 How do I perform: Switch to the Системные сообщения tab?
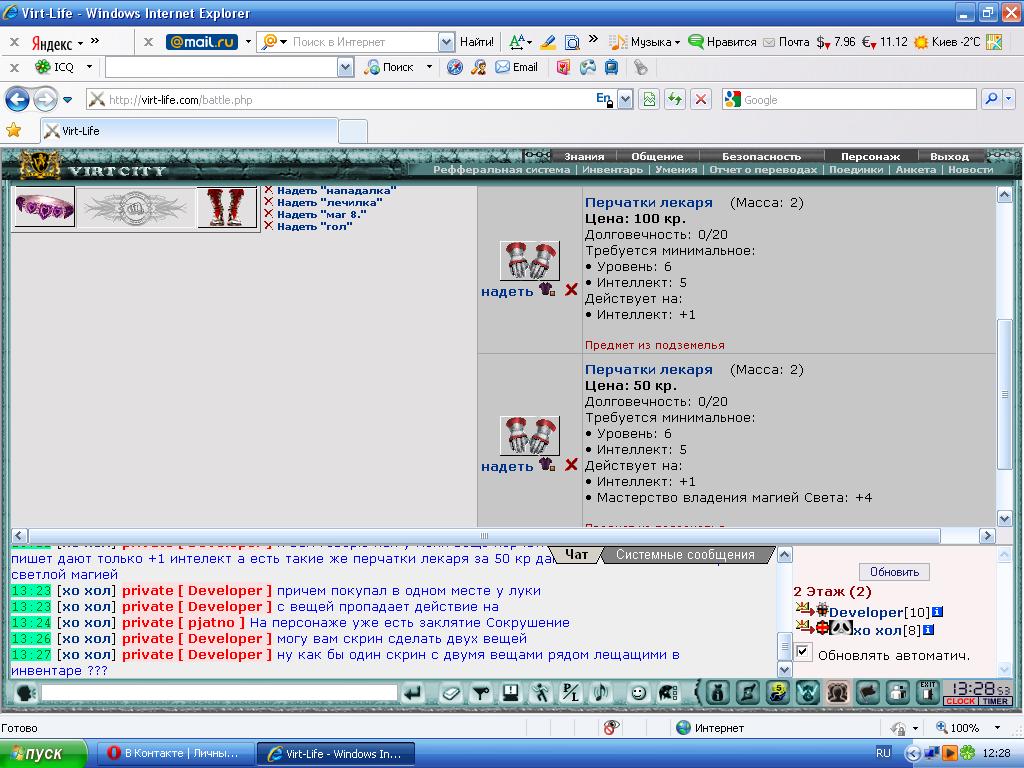685,554
